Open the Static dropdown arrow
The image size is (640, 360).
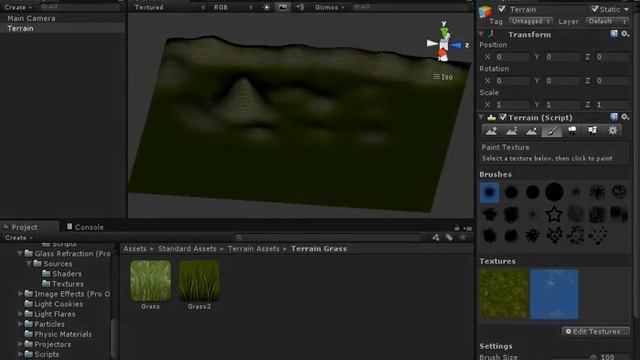(626, 9)
